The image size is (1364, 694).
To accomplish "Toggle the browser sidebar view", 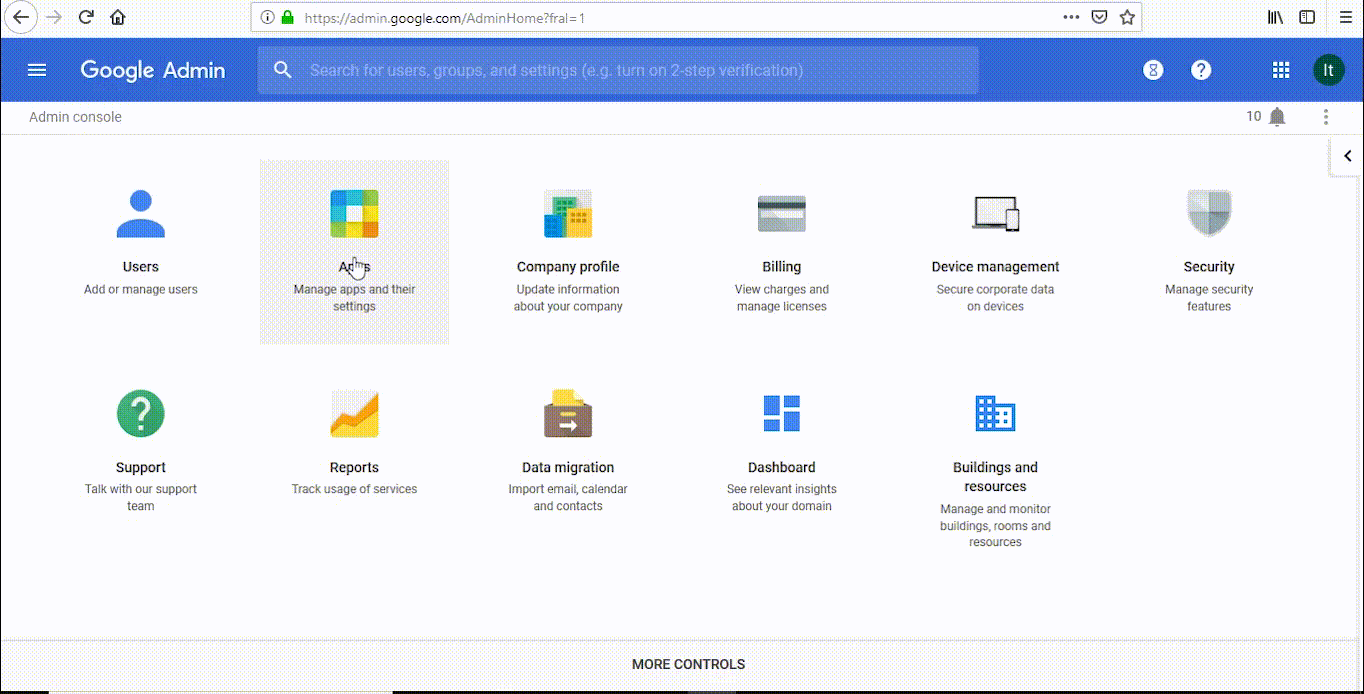I will pos(1307,17).
